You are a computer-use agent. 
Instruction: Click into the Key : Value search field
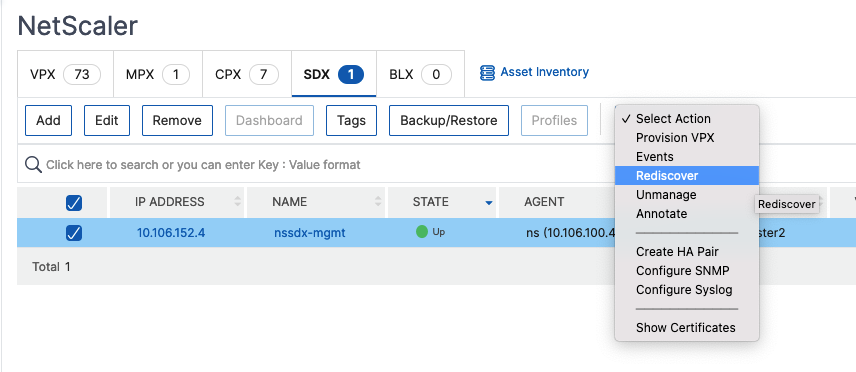317,164
